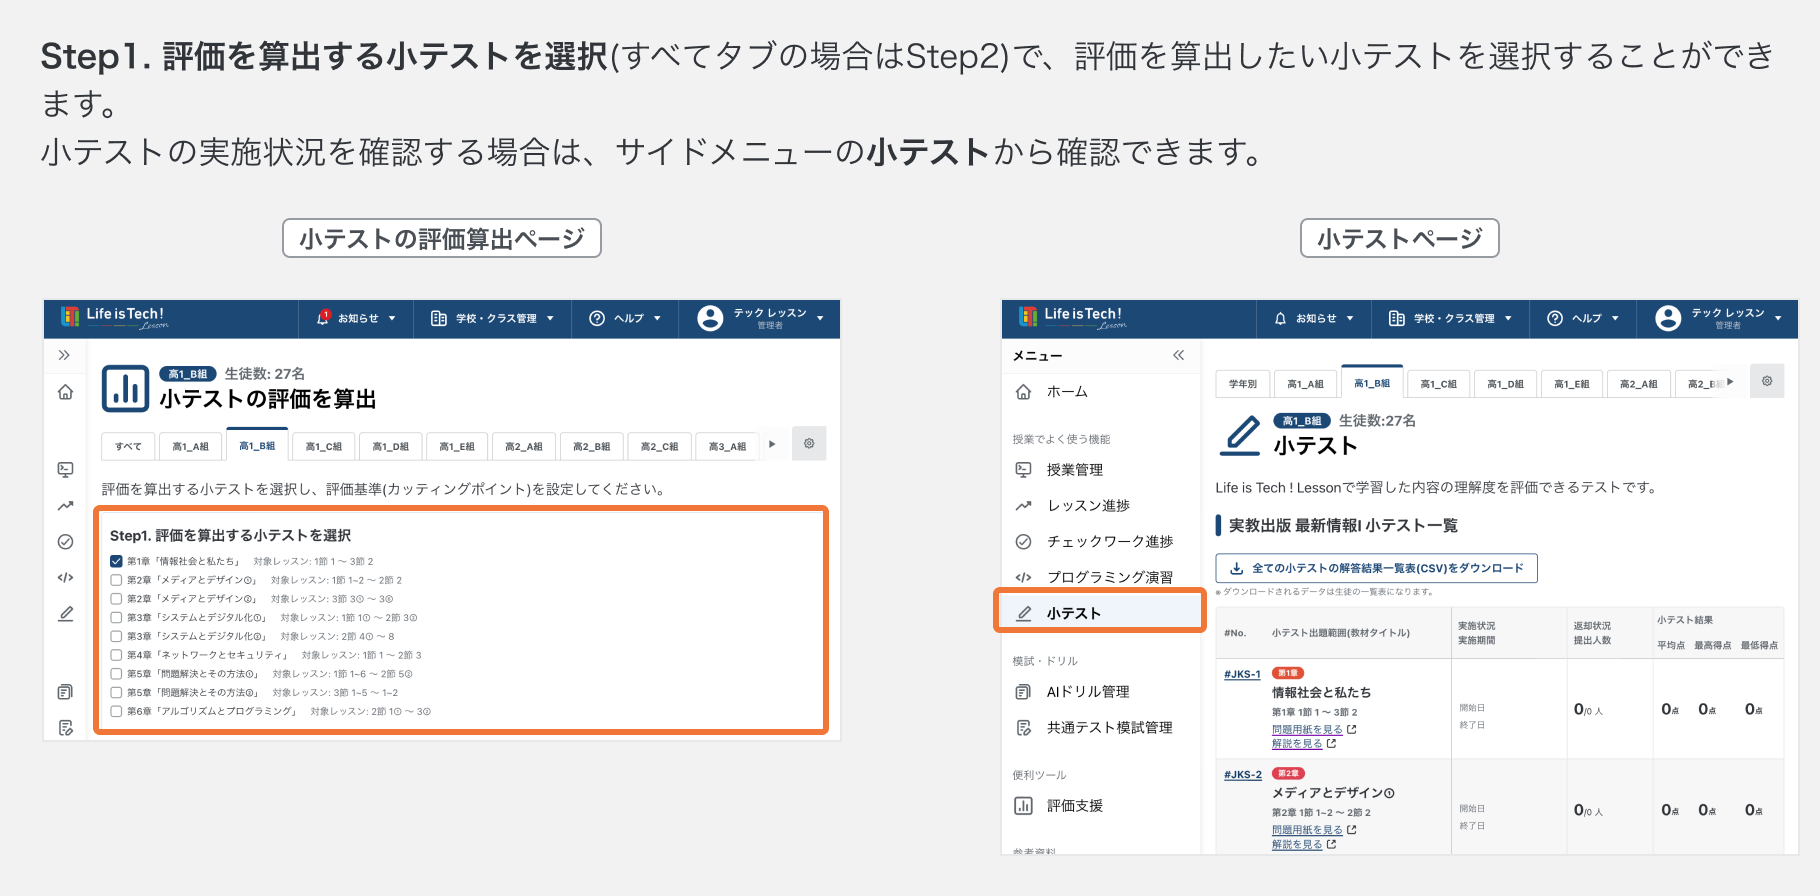Open the quiz pencil icon in the collapsed sidebar
The image size is (1820, 896).
65,613
